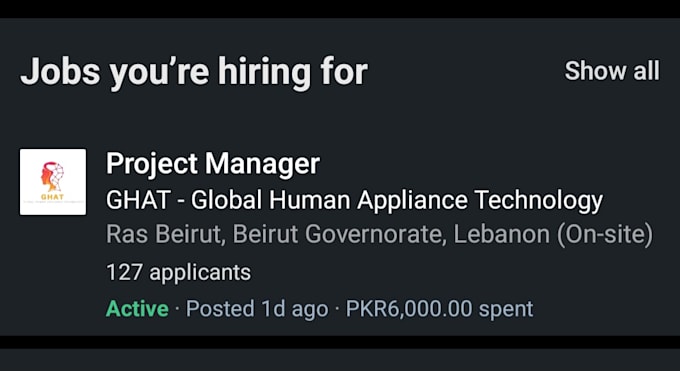
Task: Open the Show all jobs link
Action: pos(612,71)
